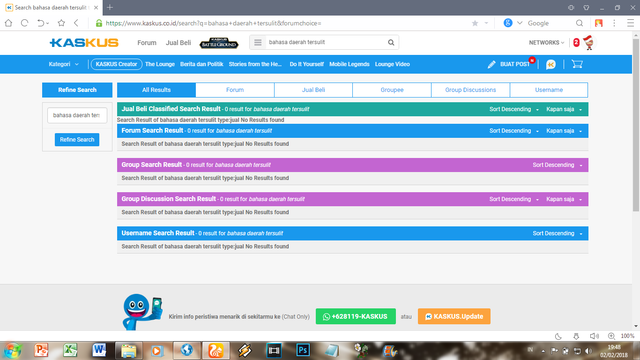Open the KASKUS chat bubble icon
The height and width of the screenshot is (360, 640).
551,64
